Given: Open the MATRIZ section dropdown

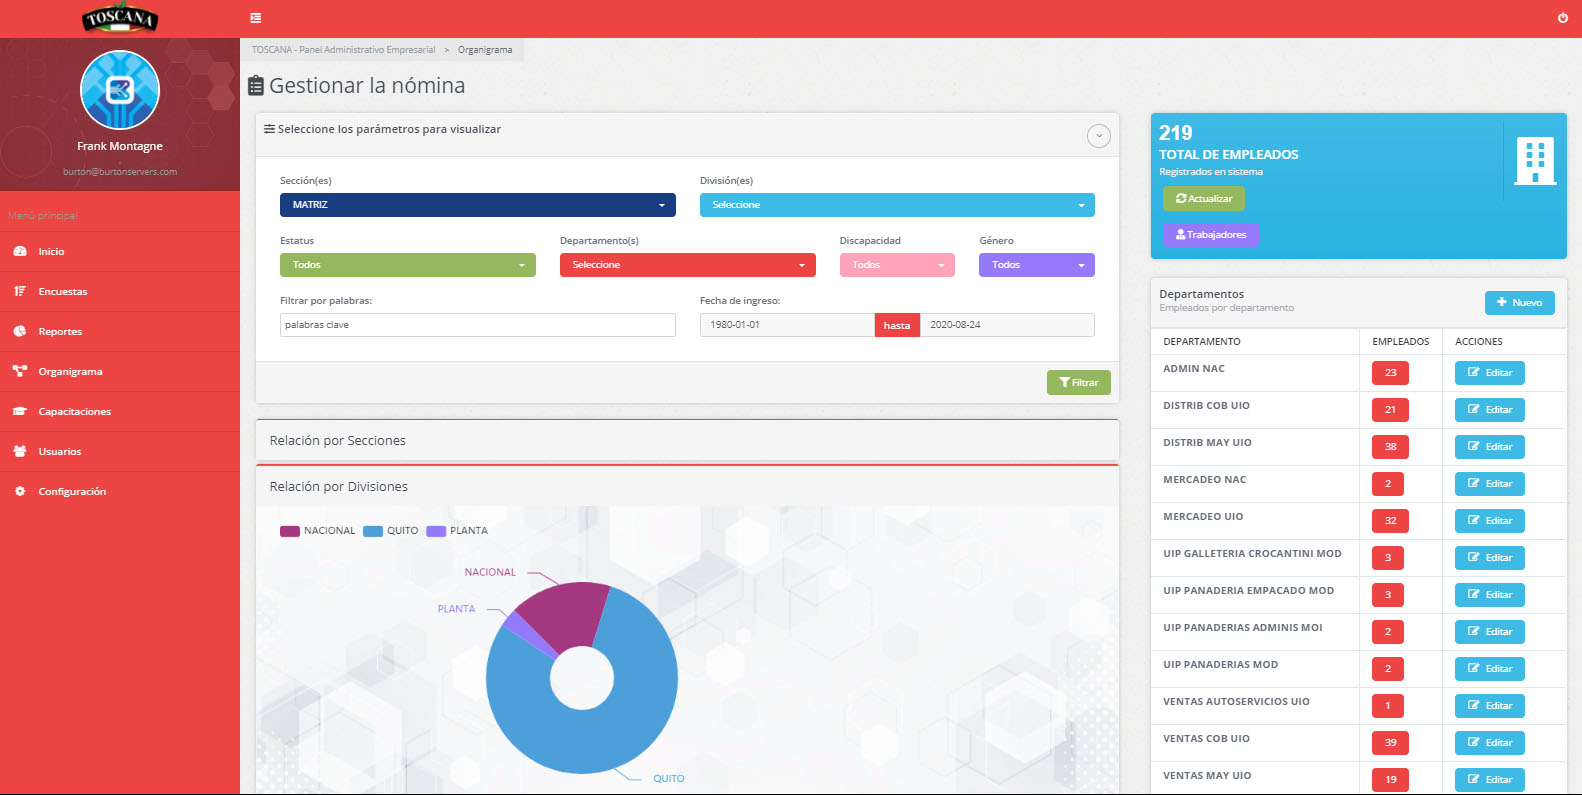Looking at the screenshot, I should pyautogui.click(x=477, y=205).
